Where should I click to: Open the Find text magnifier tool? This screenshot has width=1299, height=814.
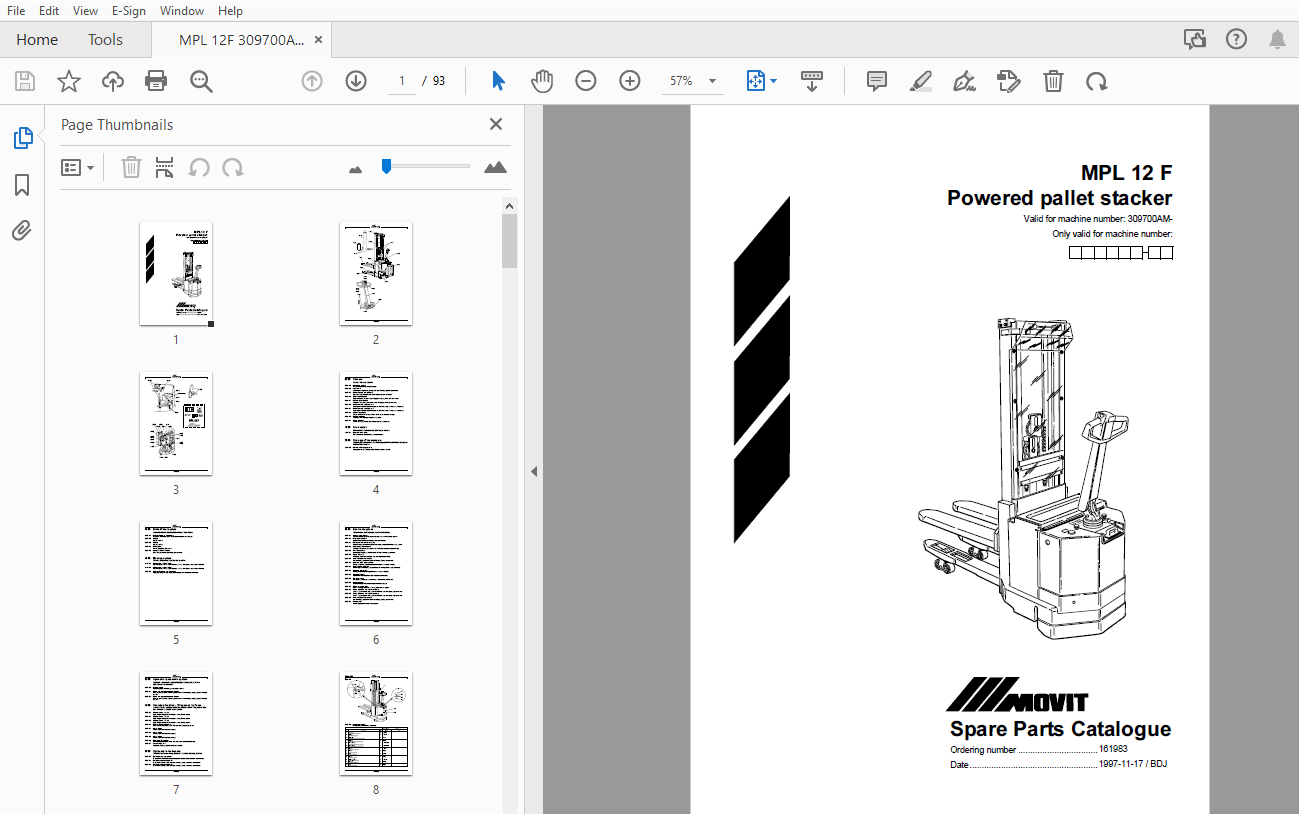[x=201, y=81]
